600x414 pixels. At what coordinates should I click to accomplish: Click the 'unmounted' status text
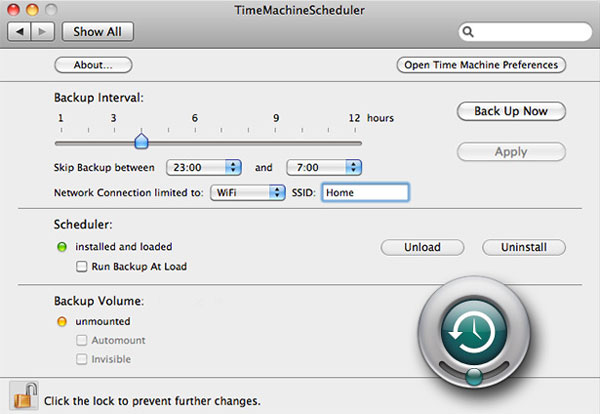[x=103, y=321]
